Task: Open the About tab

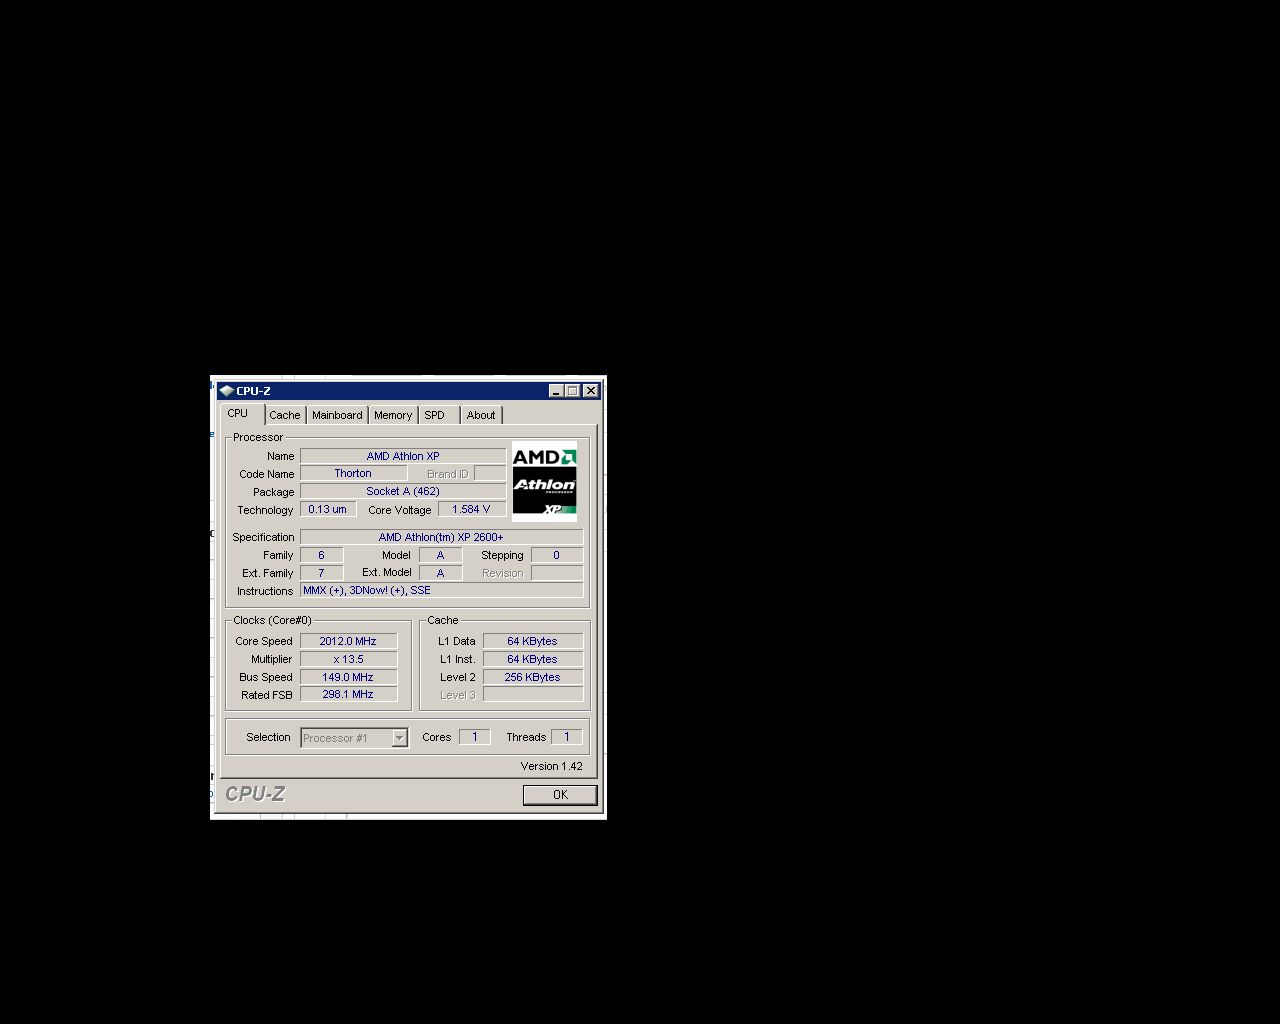Action: 481,415
